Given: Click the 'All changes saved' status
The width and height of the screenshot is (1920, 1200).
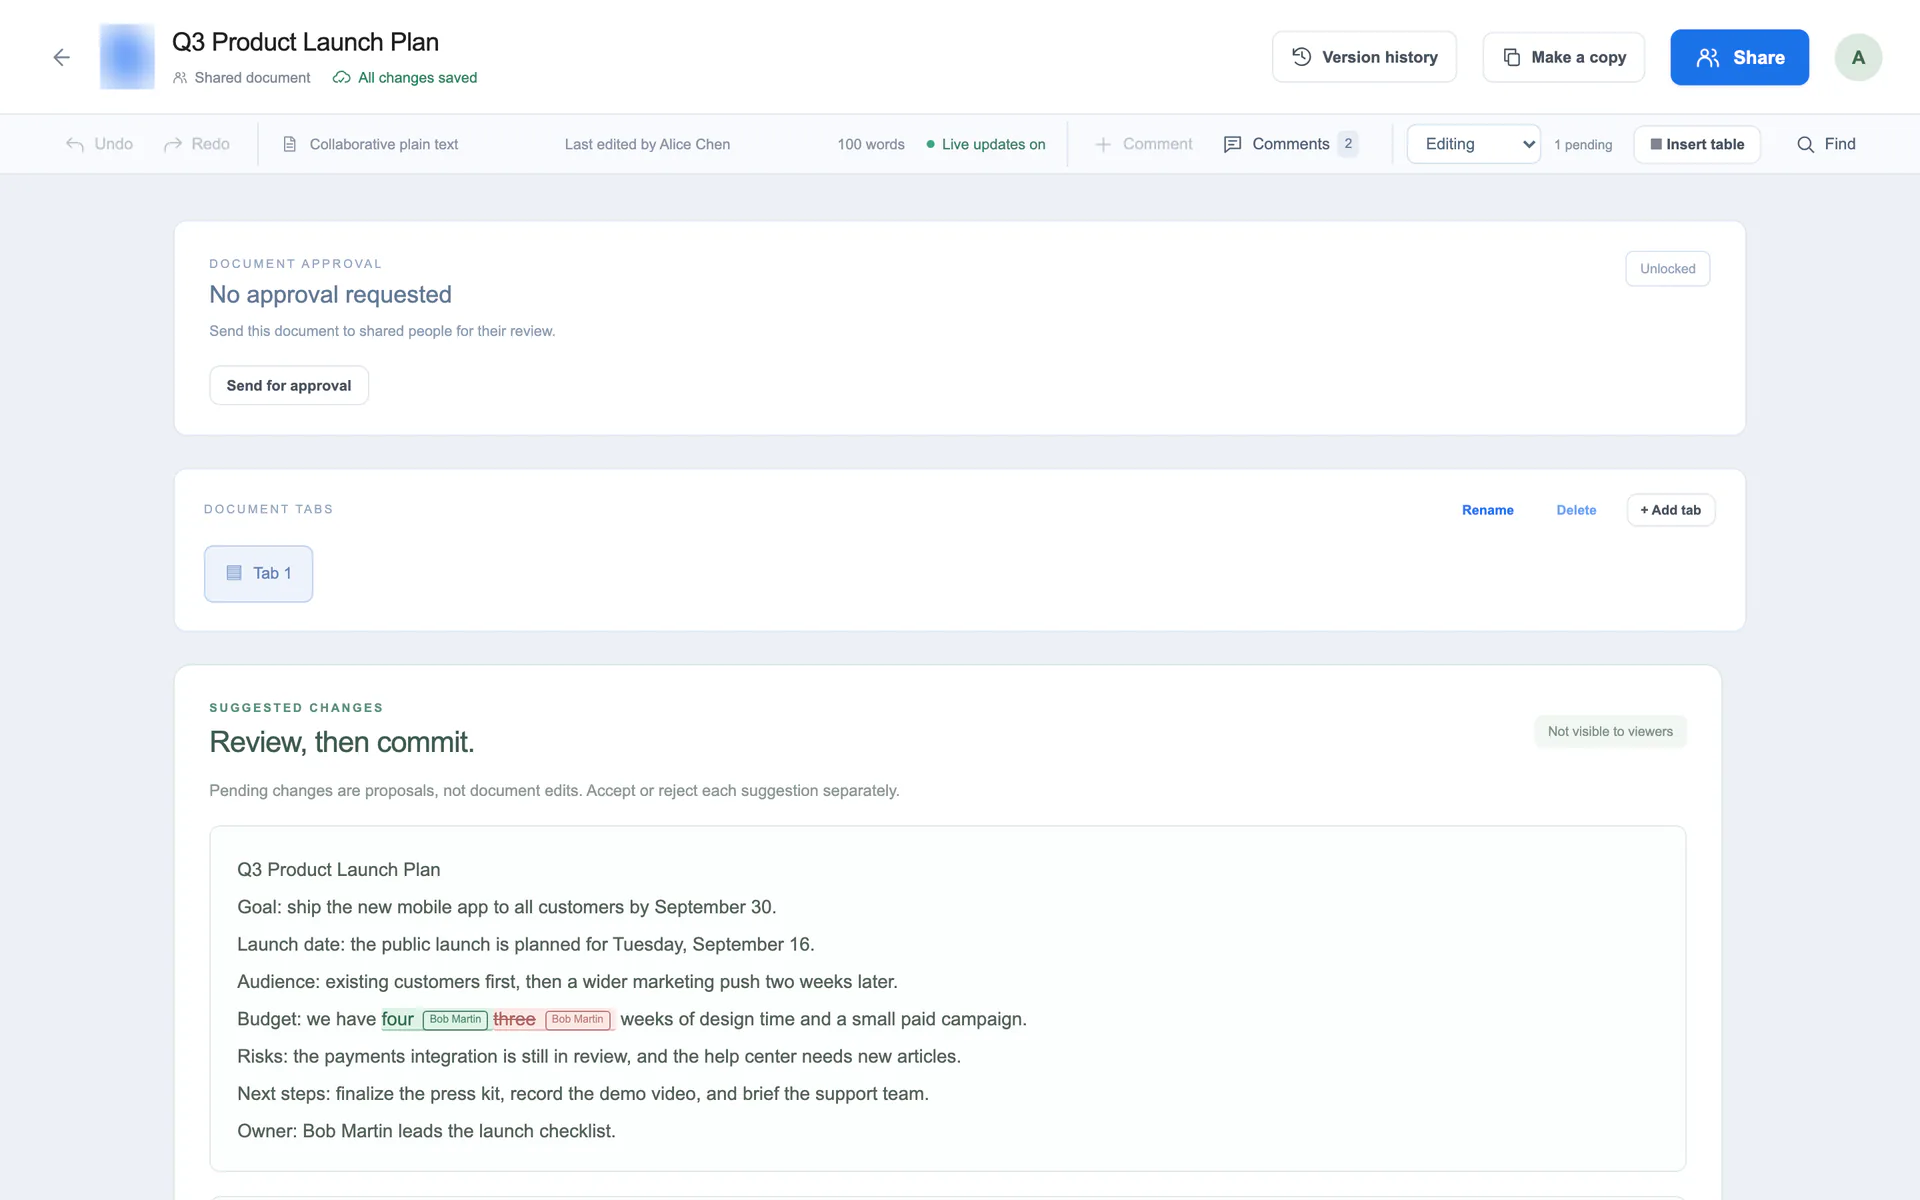Looking at the screenshot, I should 405,78.
